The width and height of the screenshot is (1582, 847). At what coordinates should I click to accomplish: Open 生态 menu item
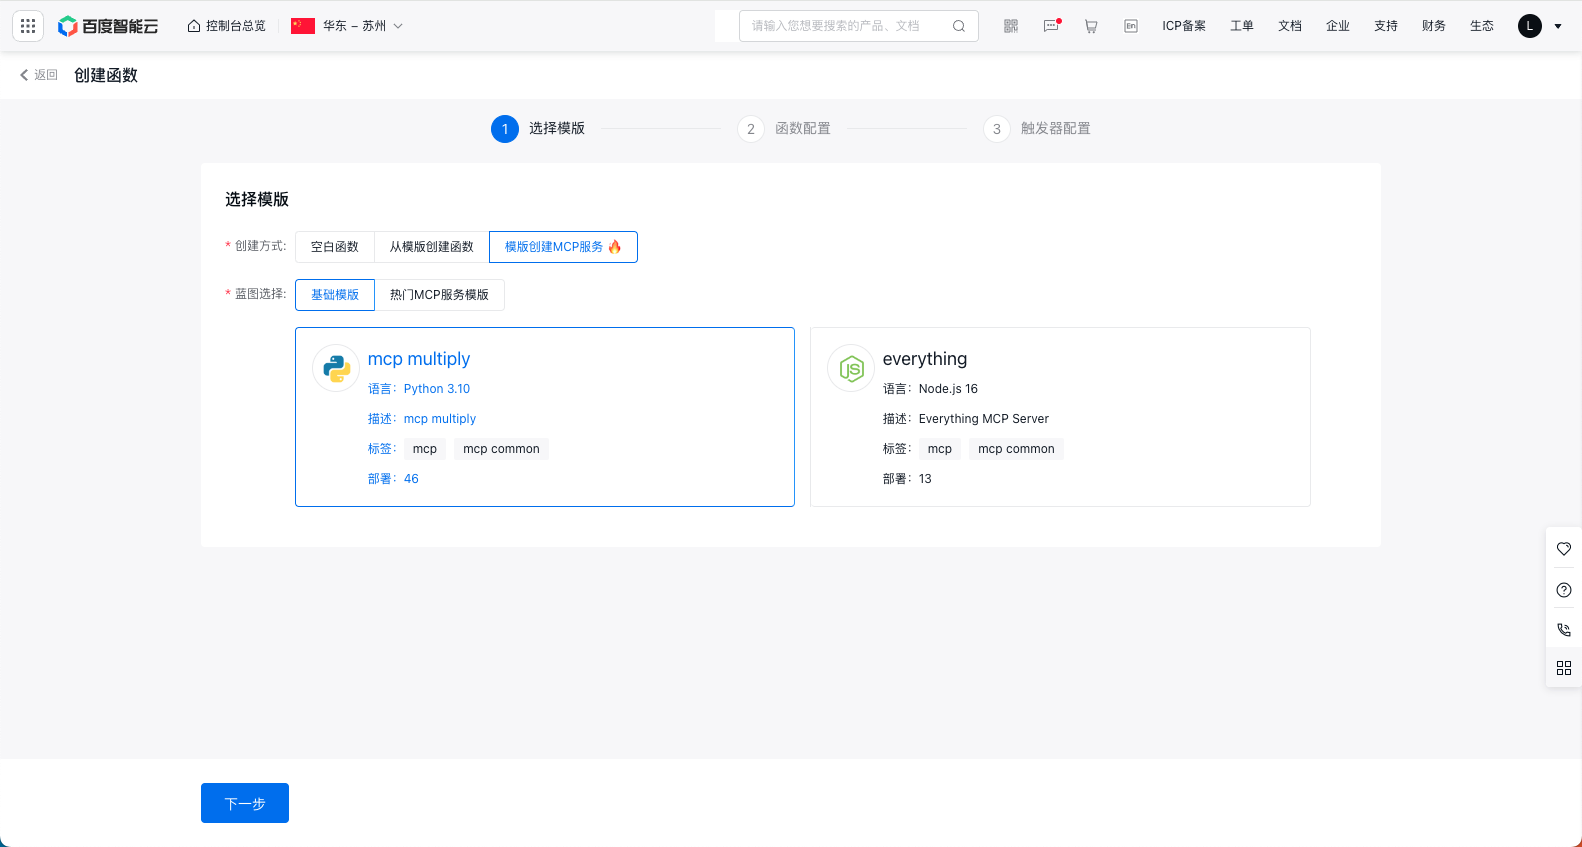point(1482,26)
